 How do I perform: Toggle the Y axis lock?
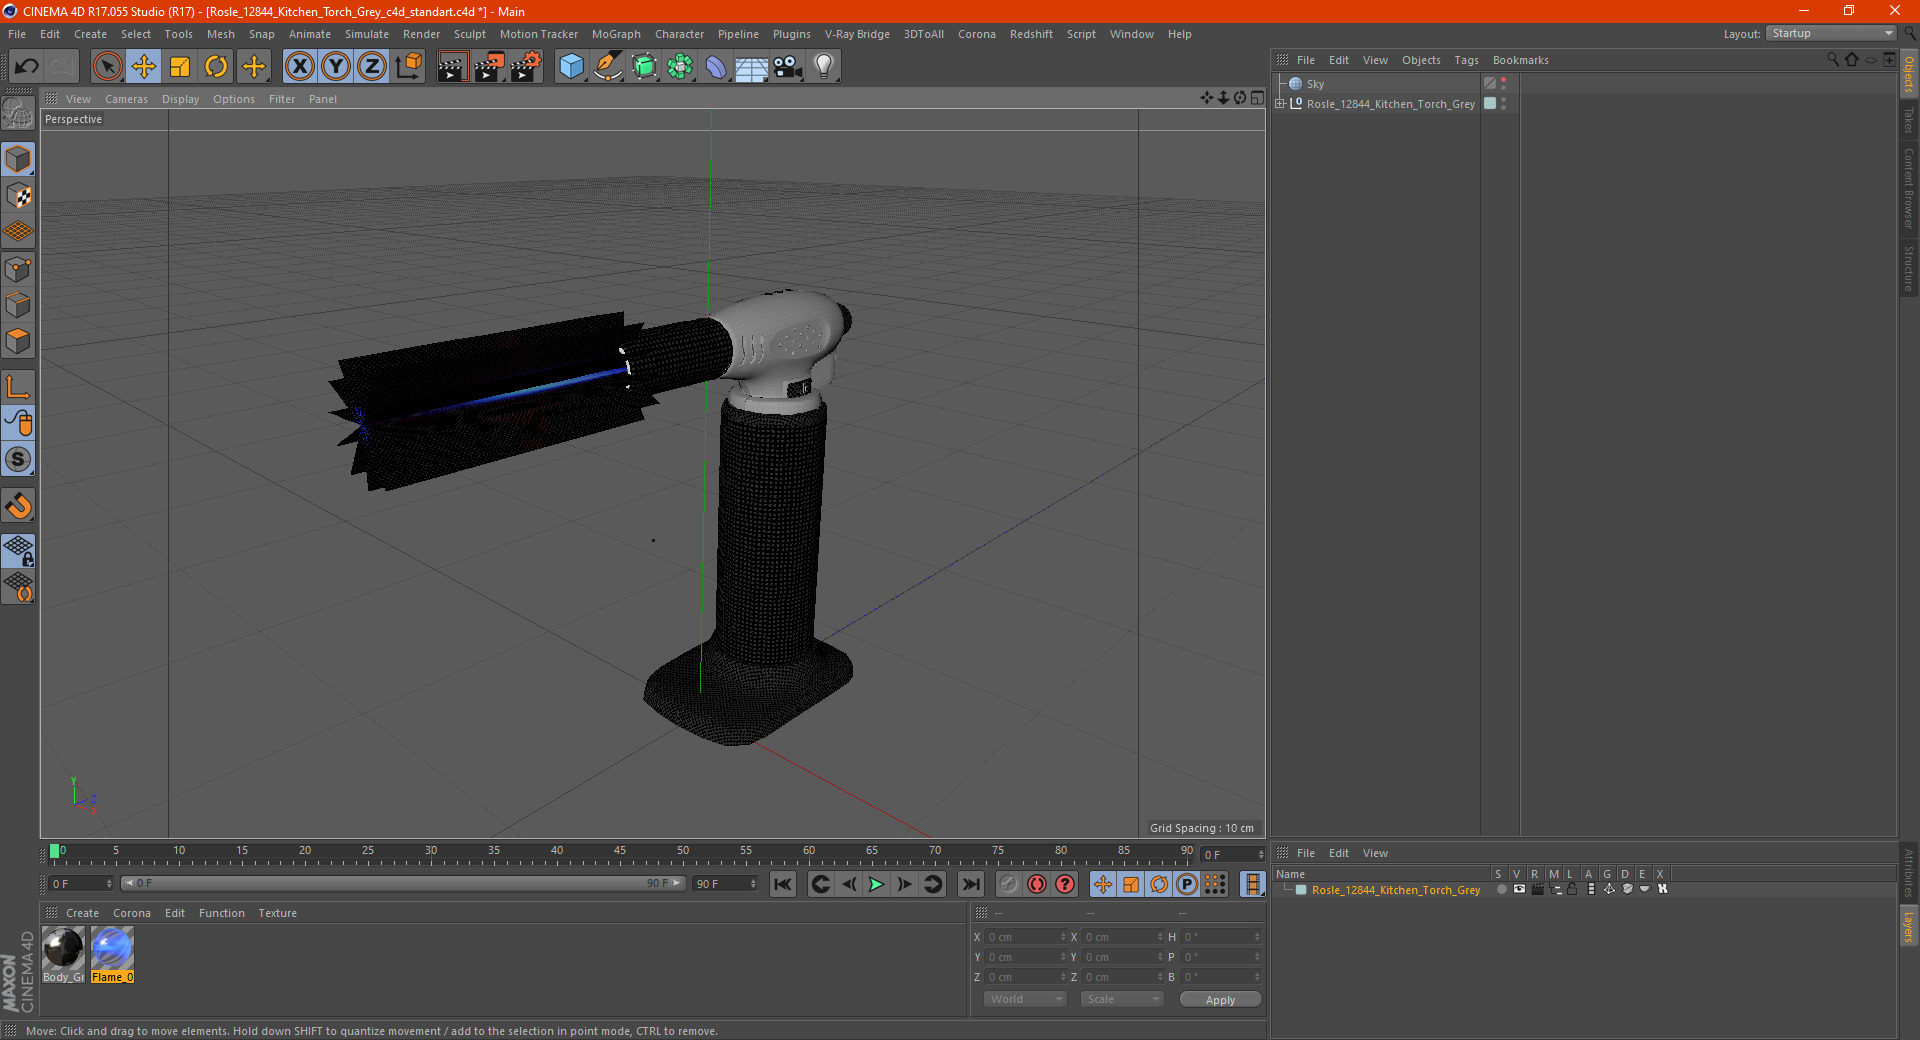point(336,67)
